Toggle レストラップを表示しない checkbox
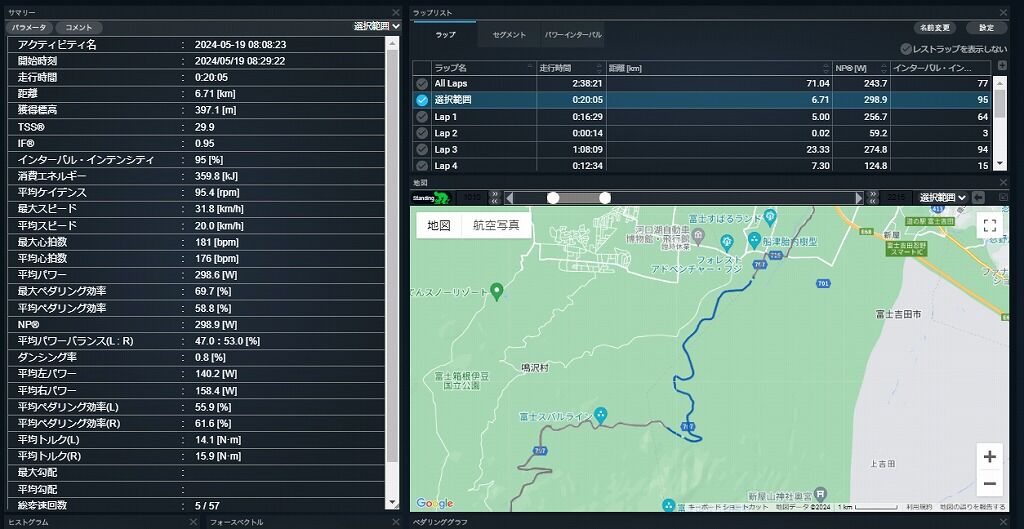 point(906,49)
